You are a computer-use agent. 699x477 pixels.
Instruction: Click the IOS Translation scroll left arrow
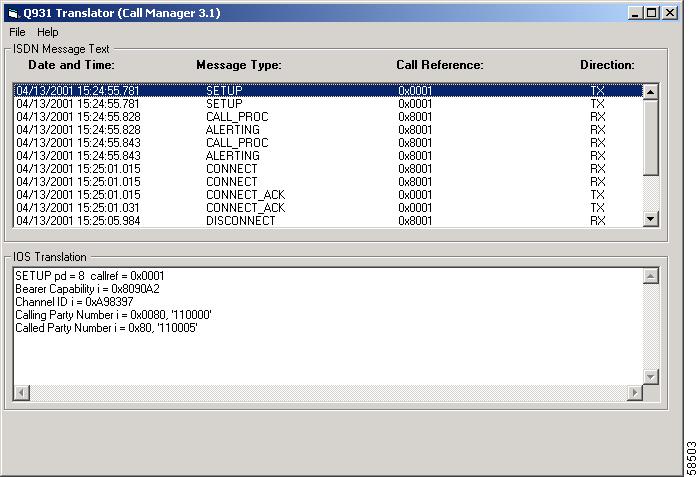tap(22, 393)
